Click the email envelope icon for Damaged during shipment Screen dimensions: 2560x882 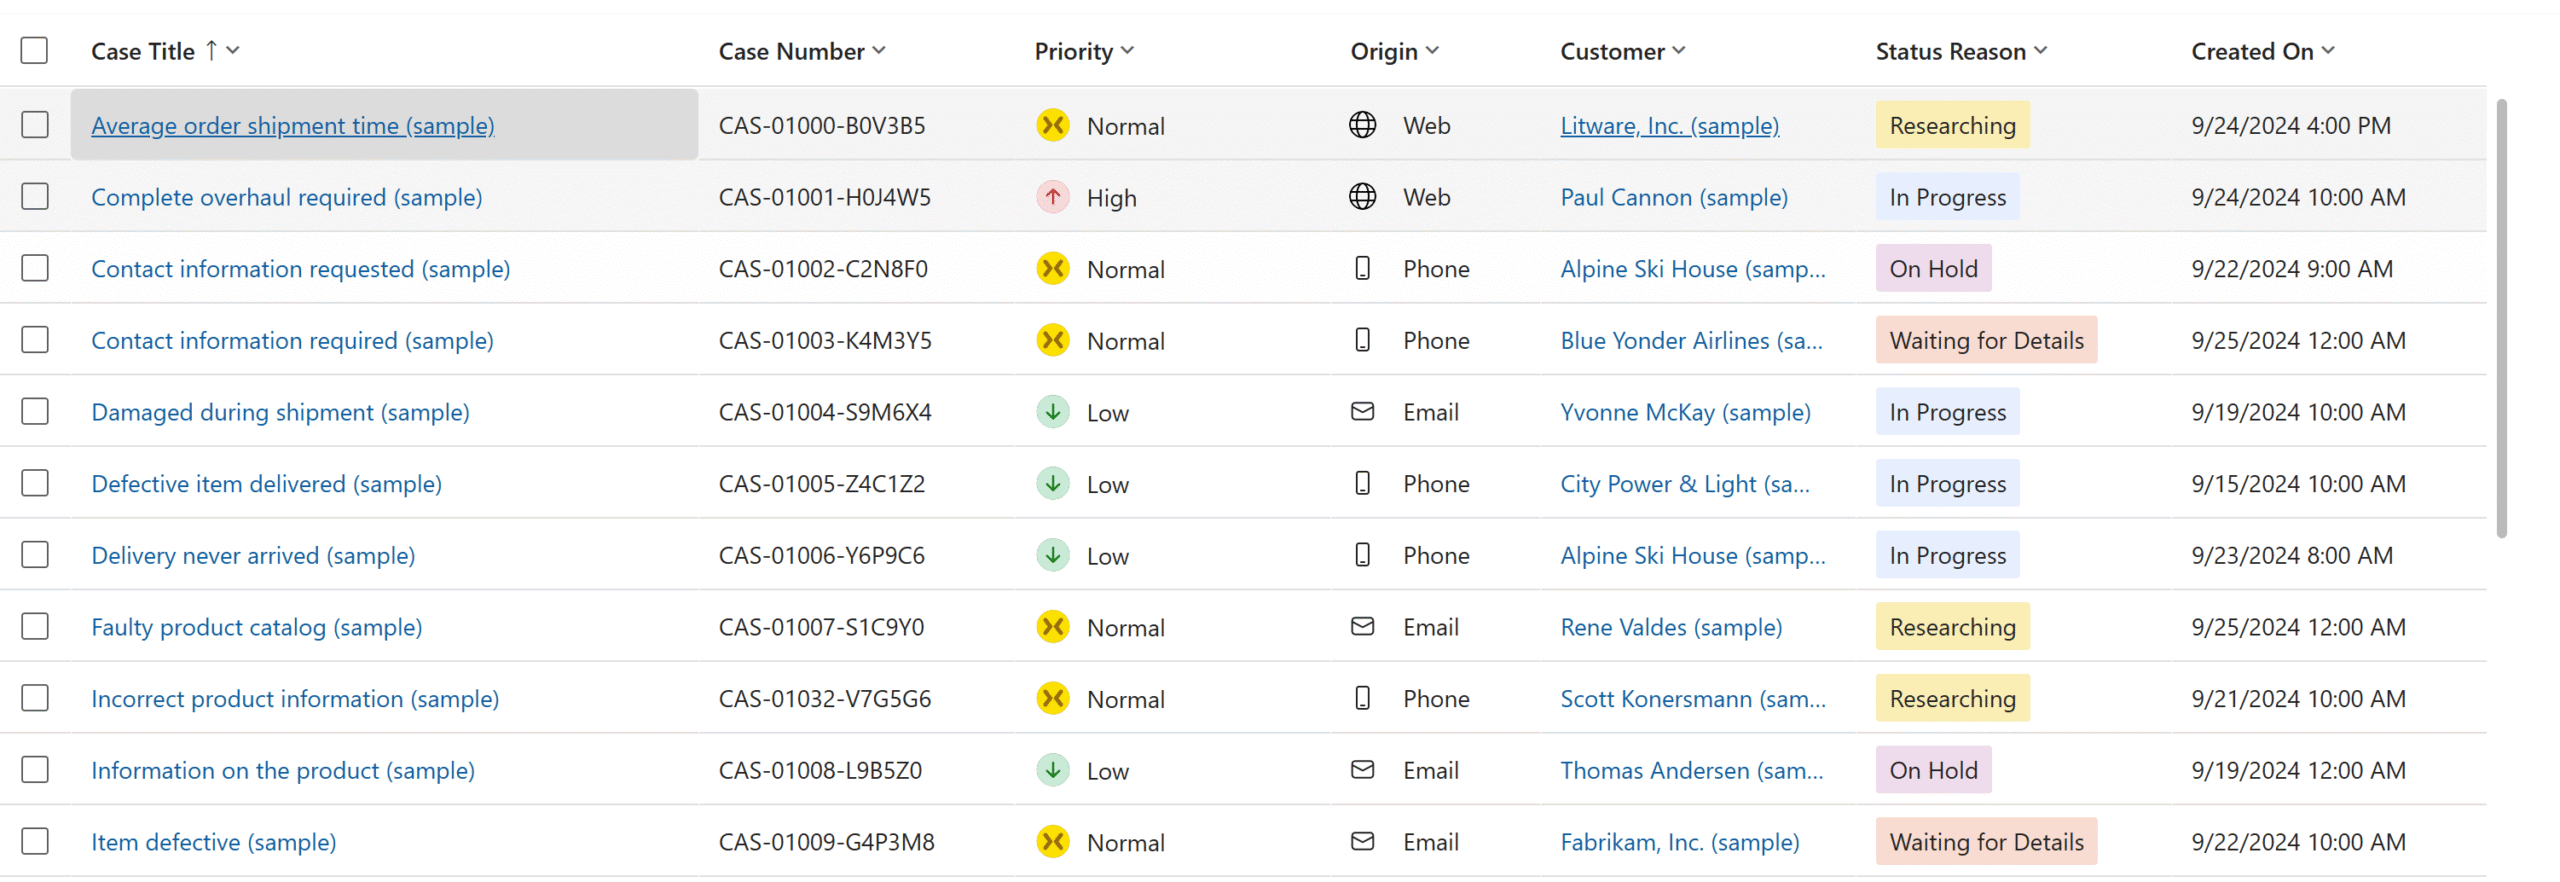tap(1362, 412)
